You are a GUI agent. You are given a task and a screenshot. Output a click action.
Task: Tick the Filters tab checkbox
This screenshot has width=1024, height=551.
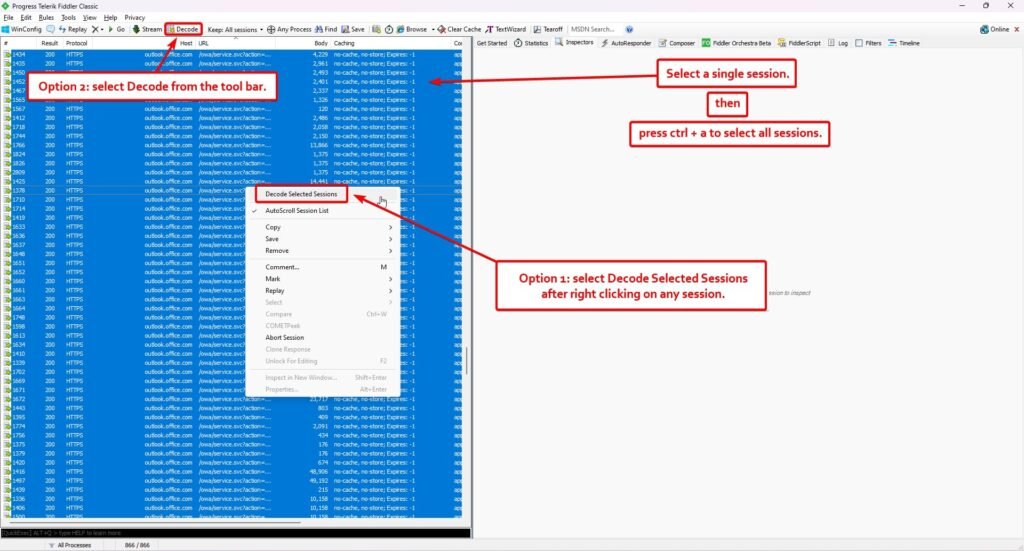tap(859, 43)
